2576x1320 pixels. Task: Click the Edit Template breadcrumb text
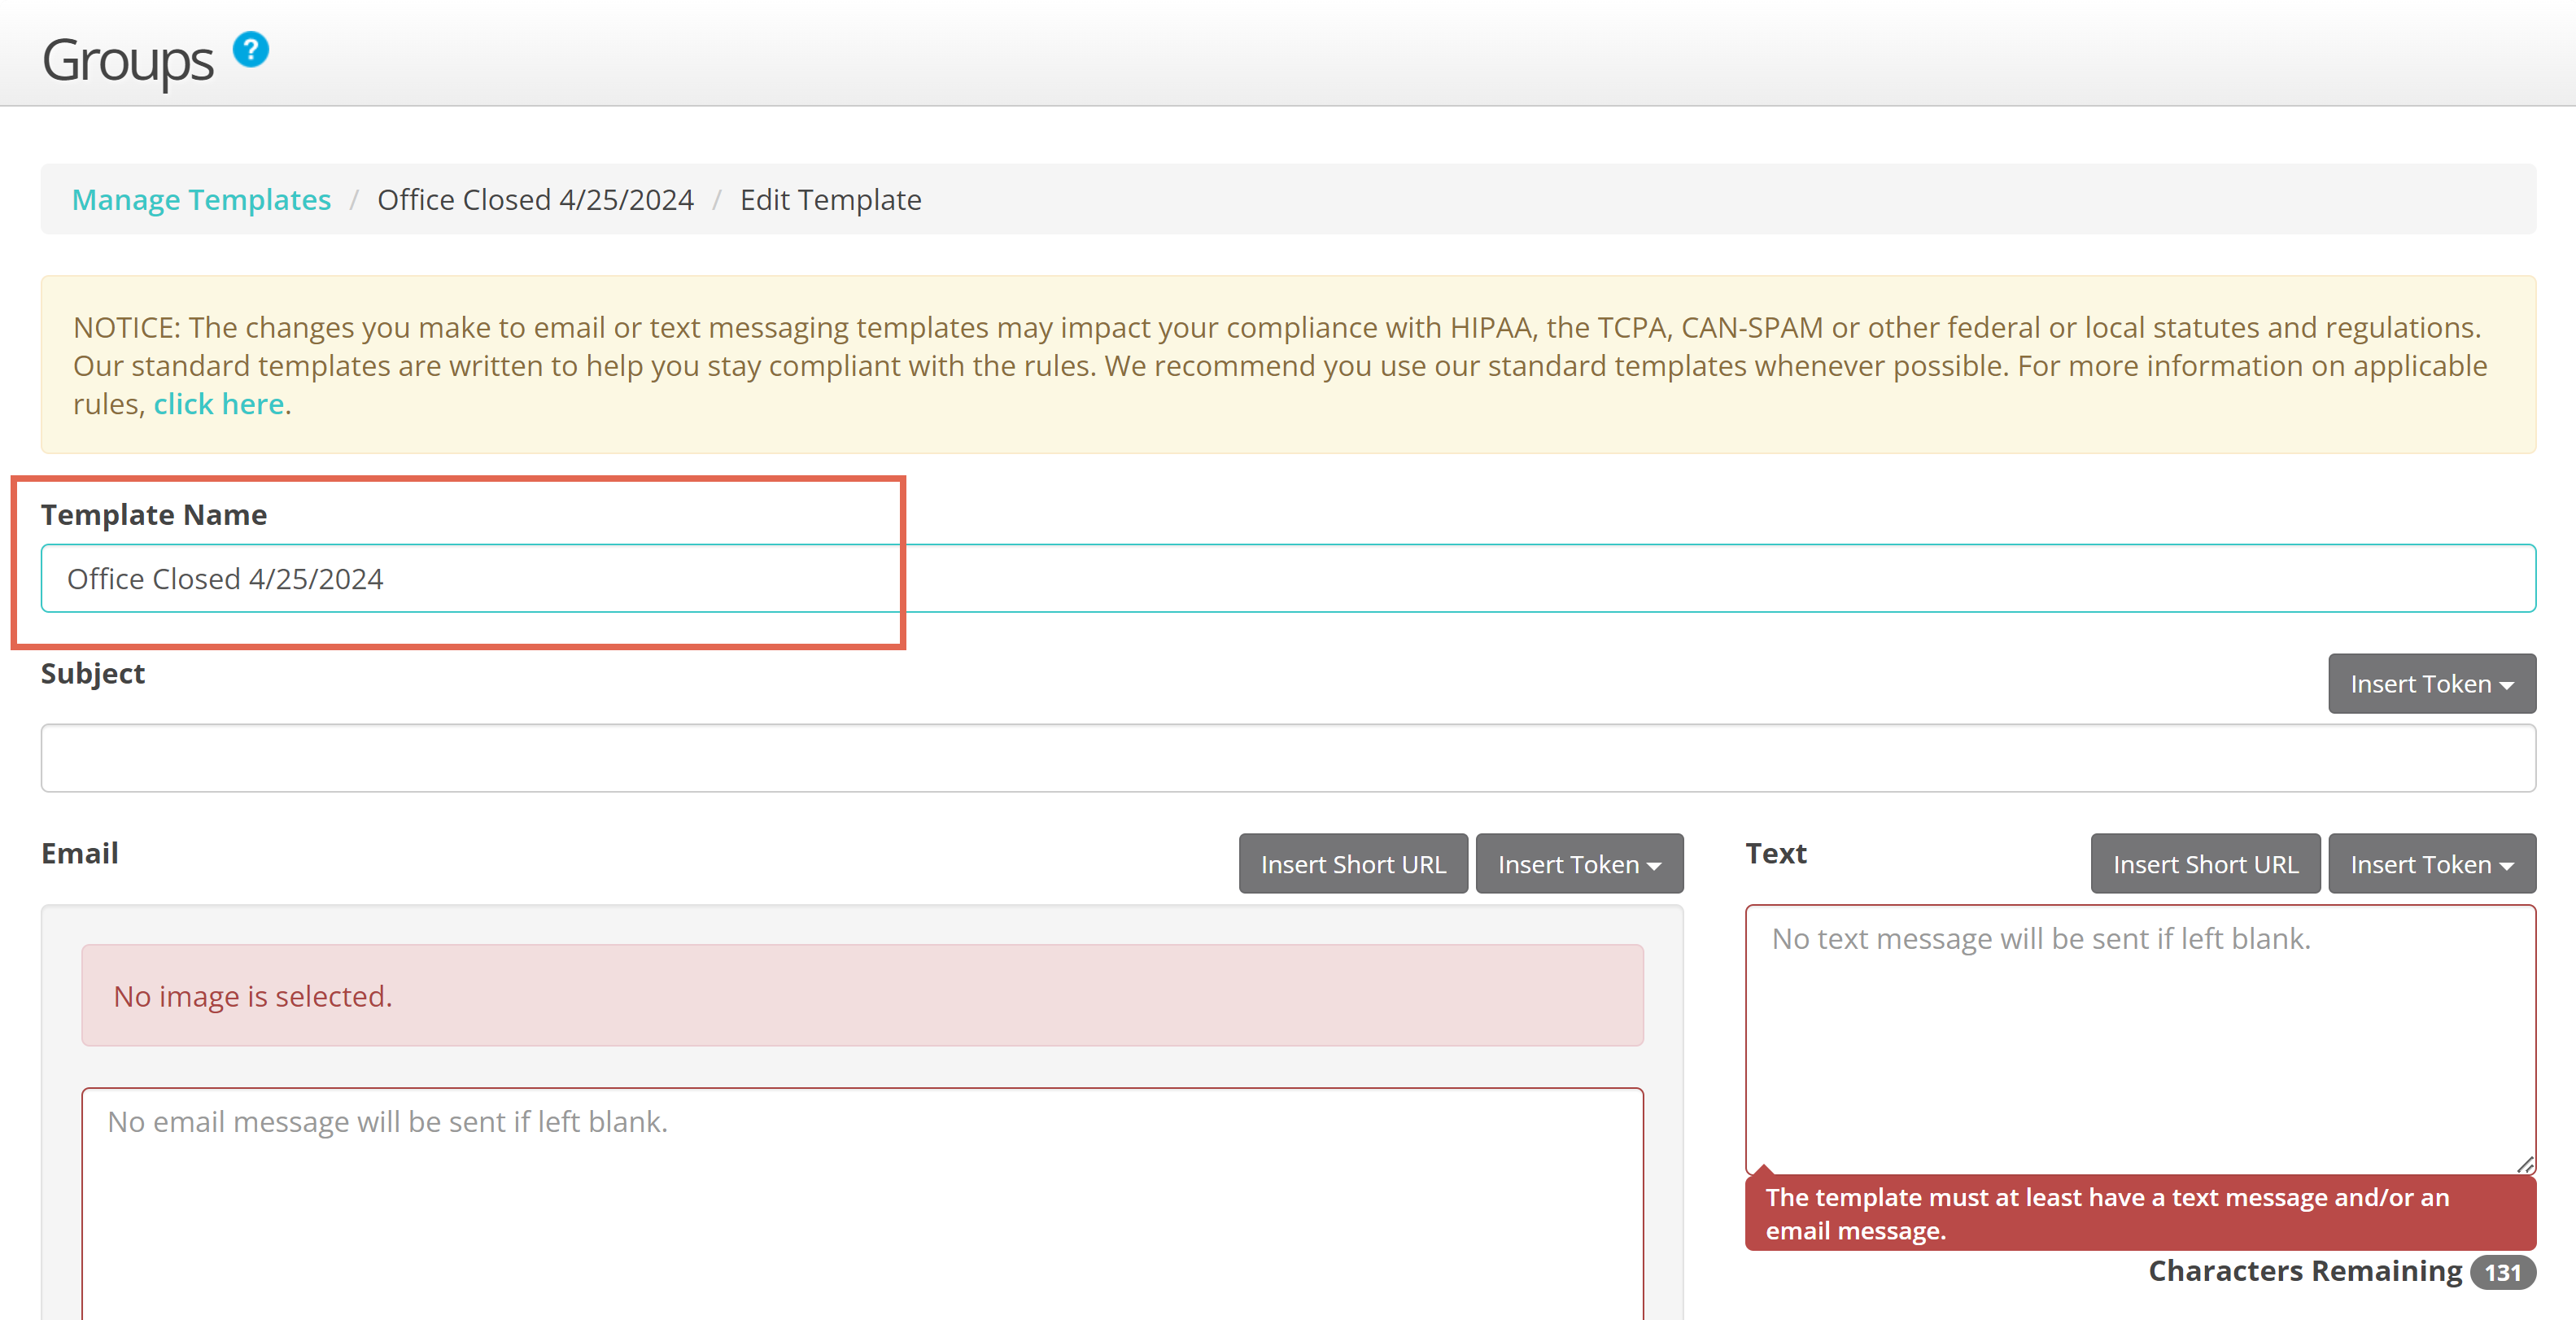pos(830,200)
